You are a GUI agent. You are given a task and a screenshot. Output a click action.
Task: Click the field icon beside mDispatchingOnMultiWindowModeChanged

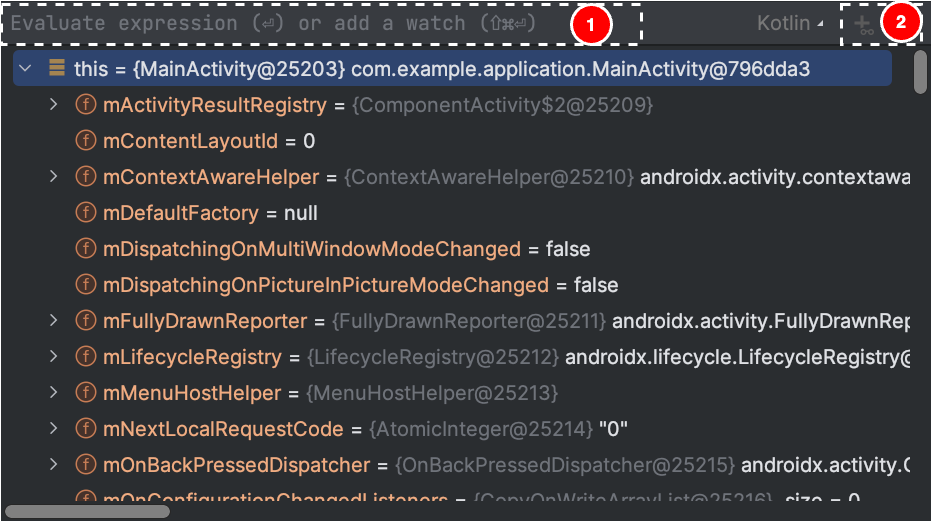click(x=86, y=249)
